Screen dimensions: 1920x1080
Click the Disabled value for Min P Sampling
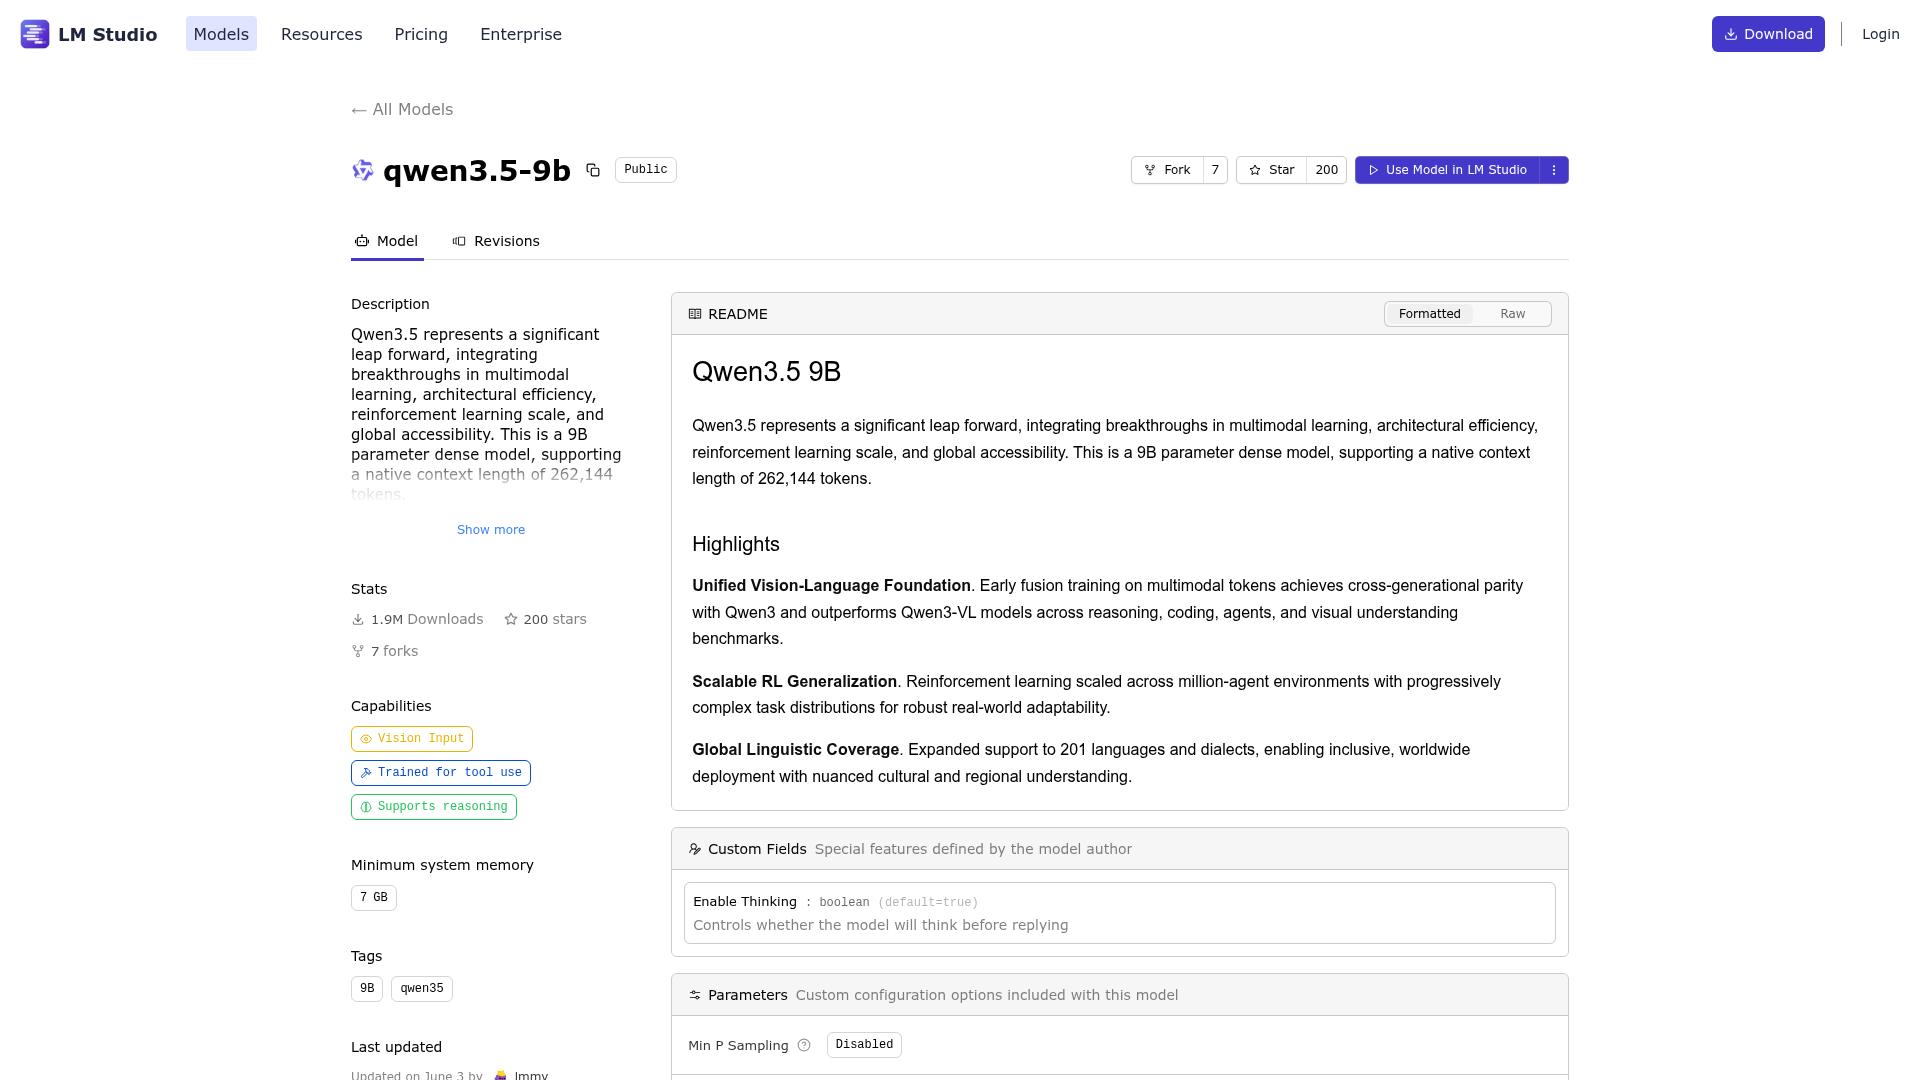[864, 1045]
